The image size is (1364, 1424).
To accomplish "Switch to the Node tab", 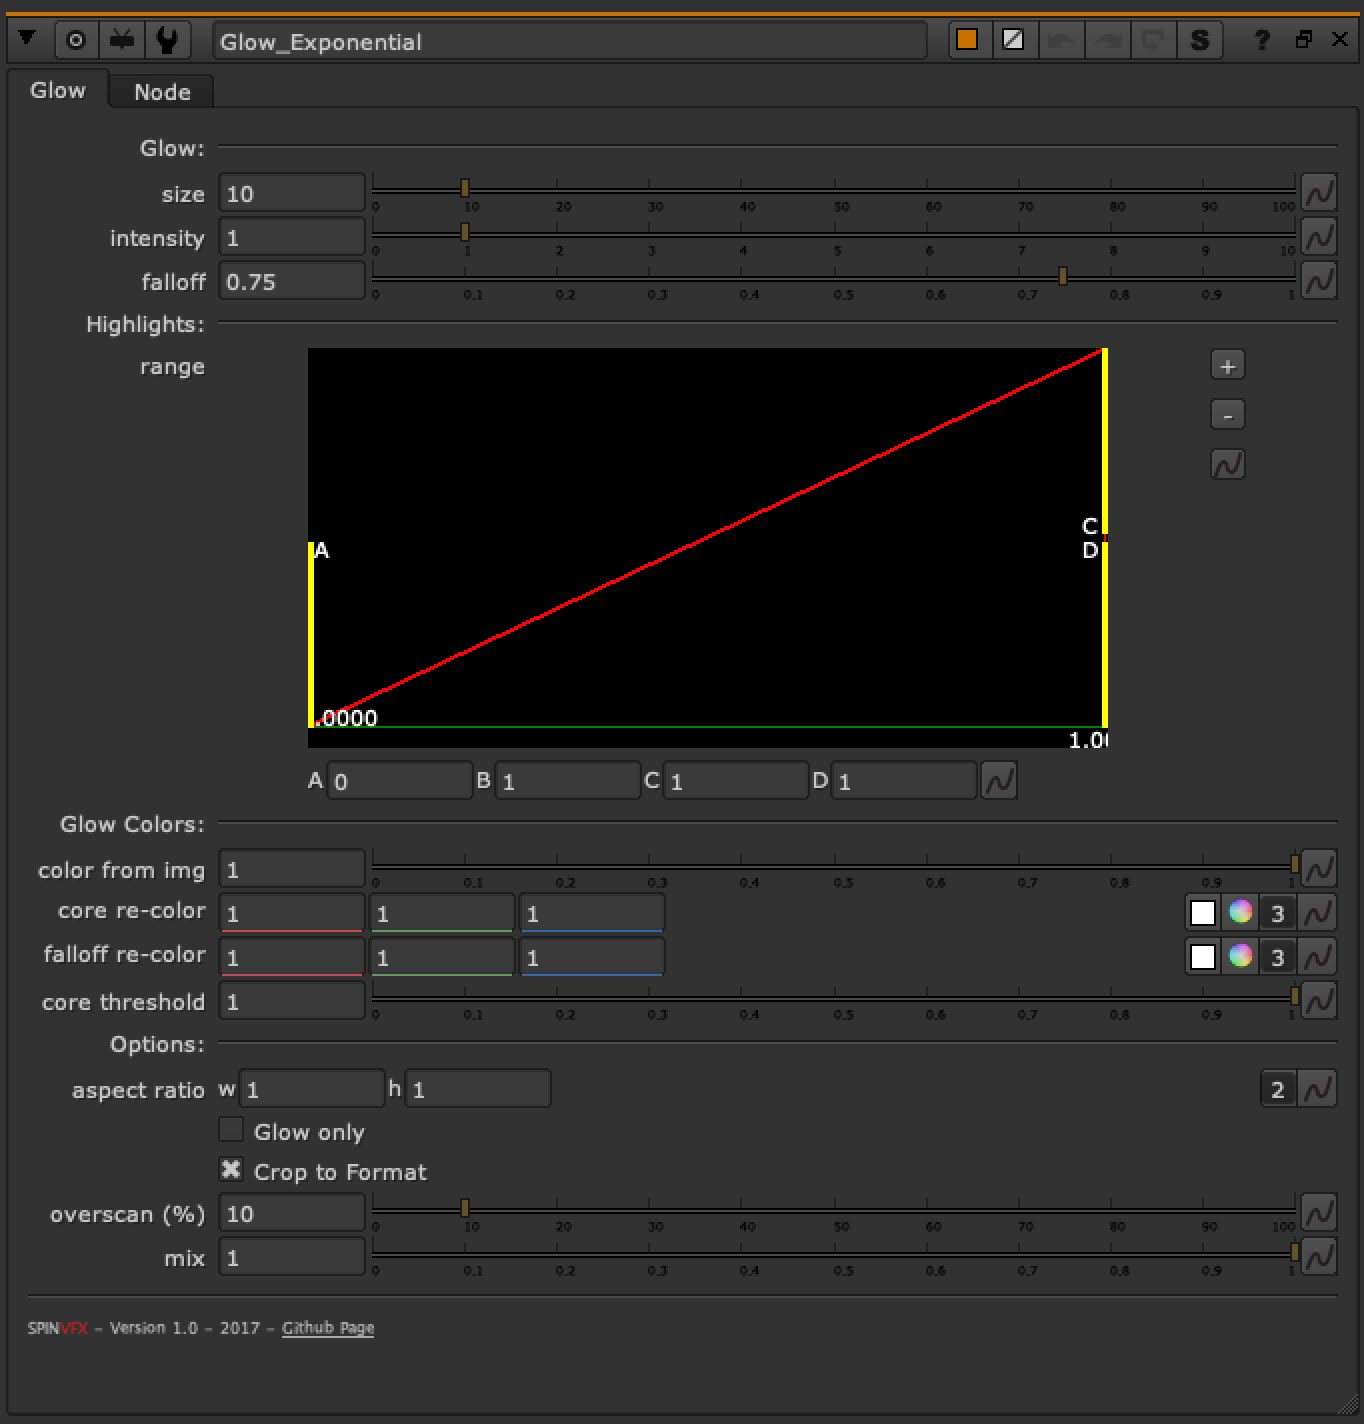I will pos(161,91).
